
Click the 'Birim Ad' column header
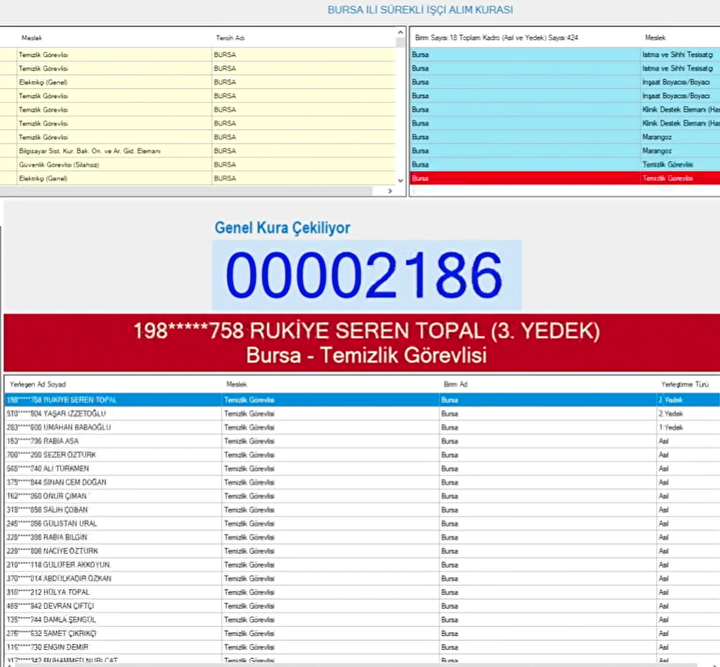[455, 384]
